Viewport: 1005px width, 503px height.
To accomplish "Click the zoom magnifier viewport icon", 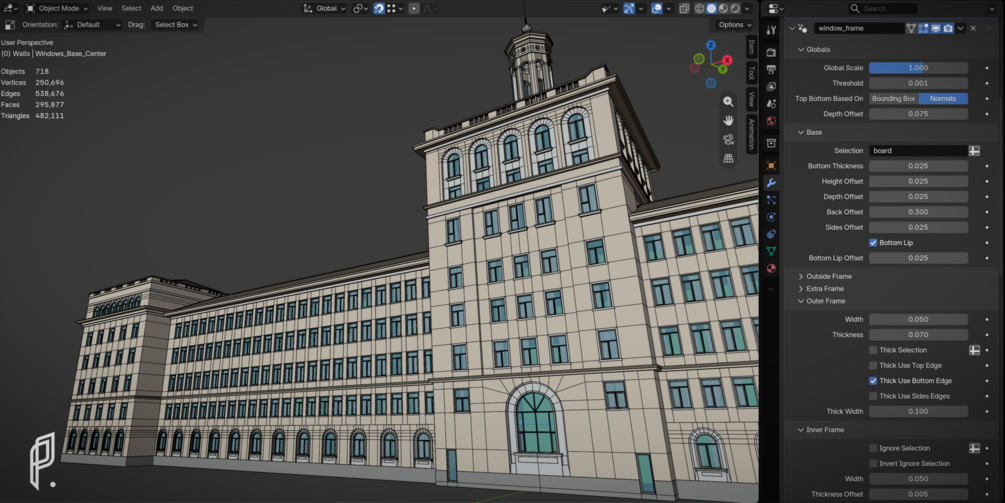I will coord(728,101).
